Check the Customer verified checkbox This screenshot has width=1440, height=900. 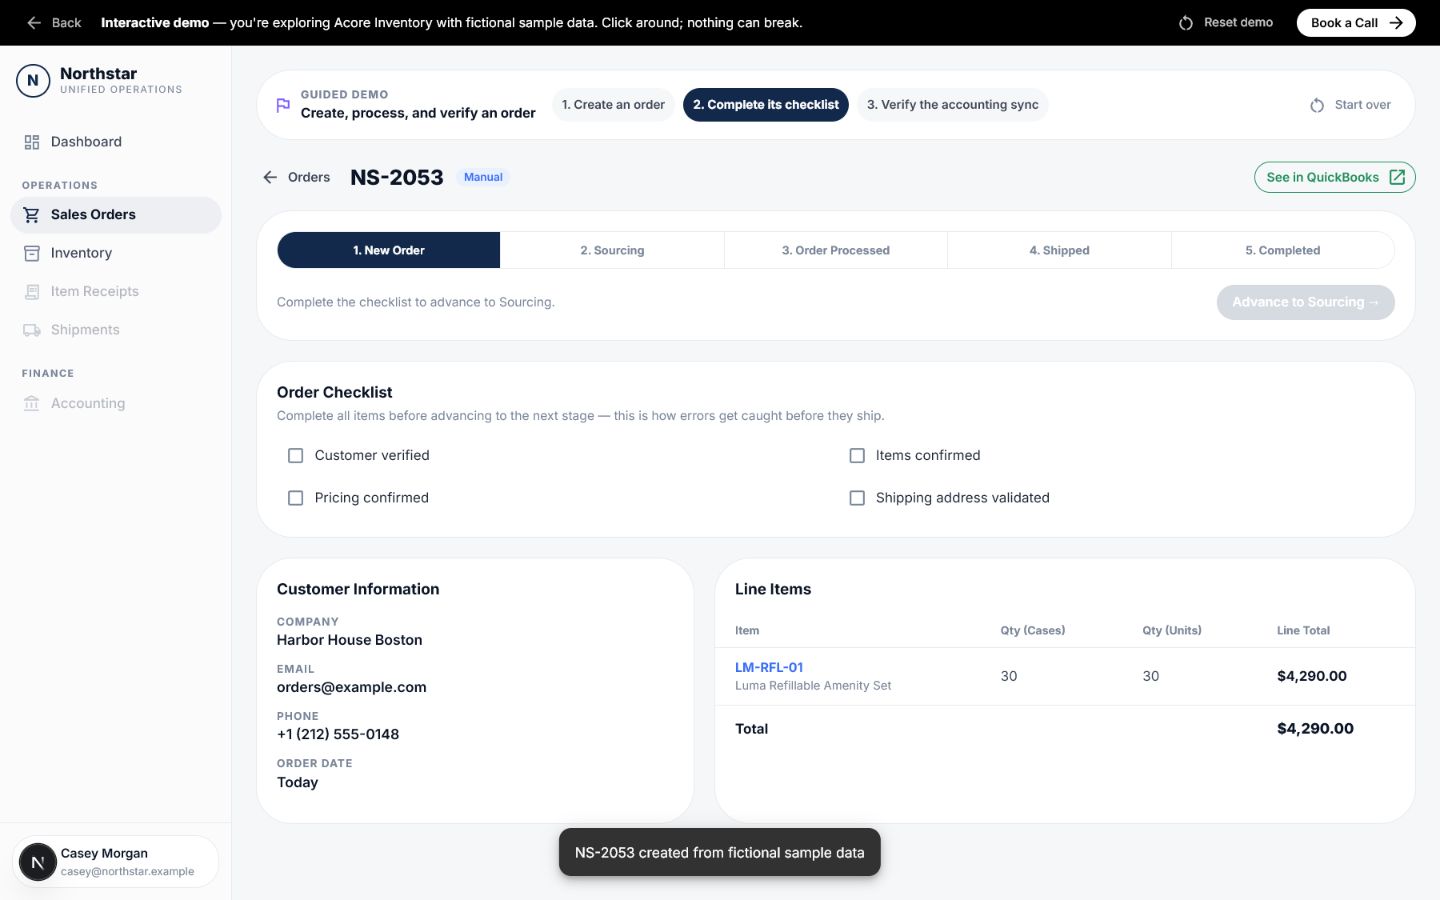point(296,456)
